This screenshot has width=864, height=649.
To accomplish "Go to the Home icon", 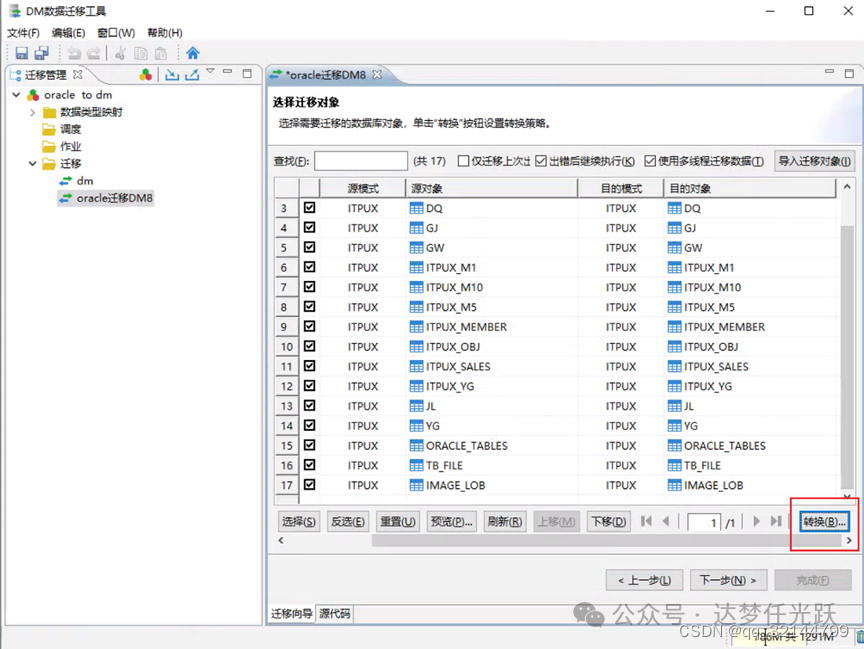I will pyautogui.click(x=192, y=53).
